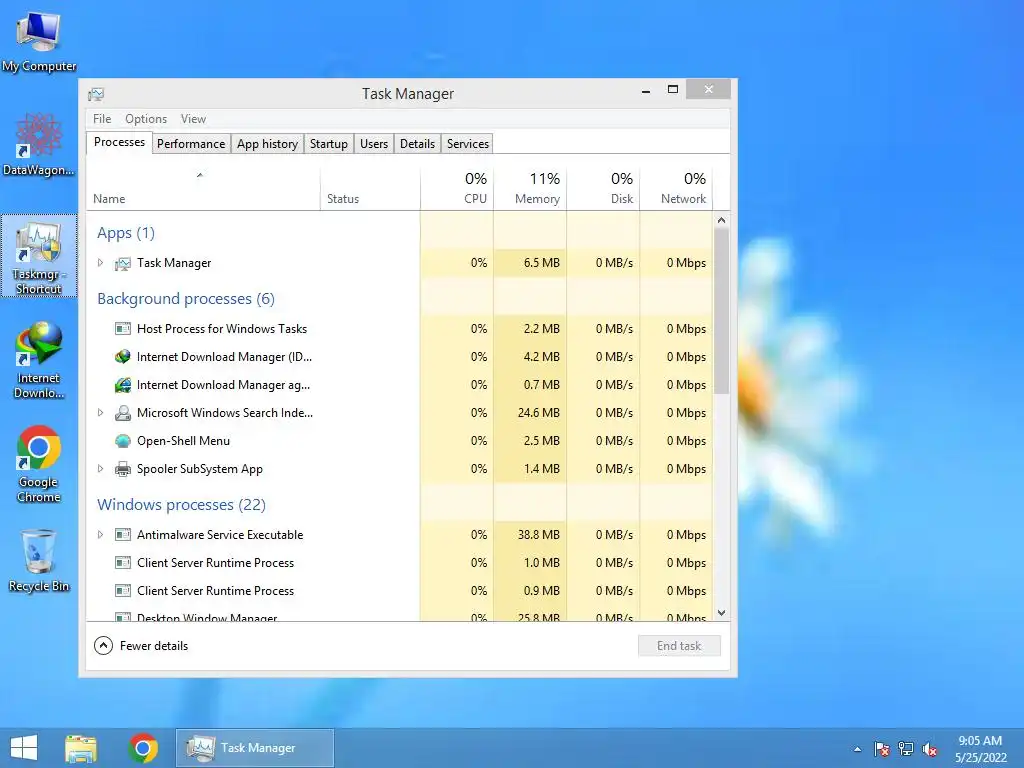Click the 6.5 MB memory value
The height and width of the screenshot is (768, 1024).
pos(541,263)
